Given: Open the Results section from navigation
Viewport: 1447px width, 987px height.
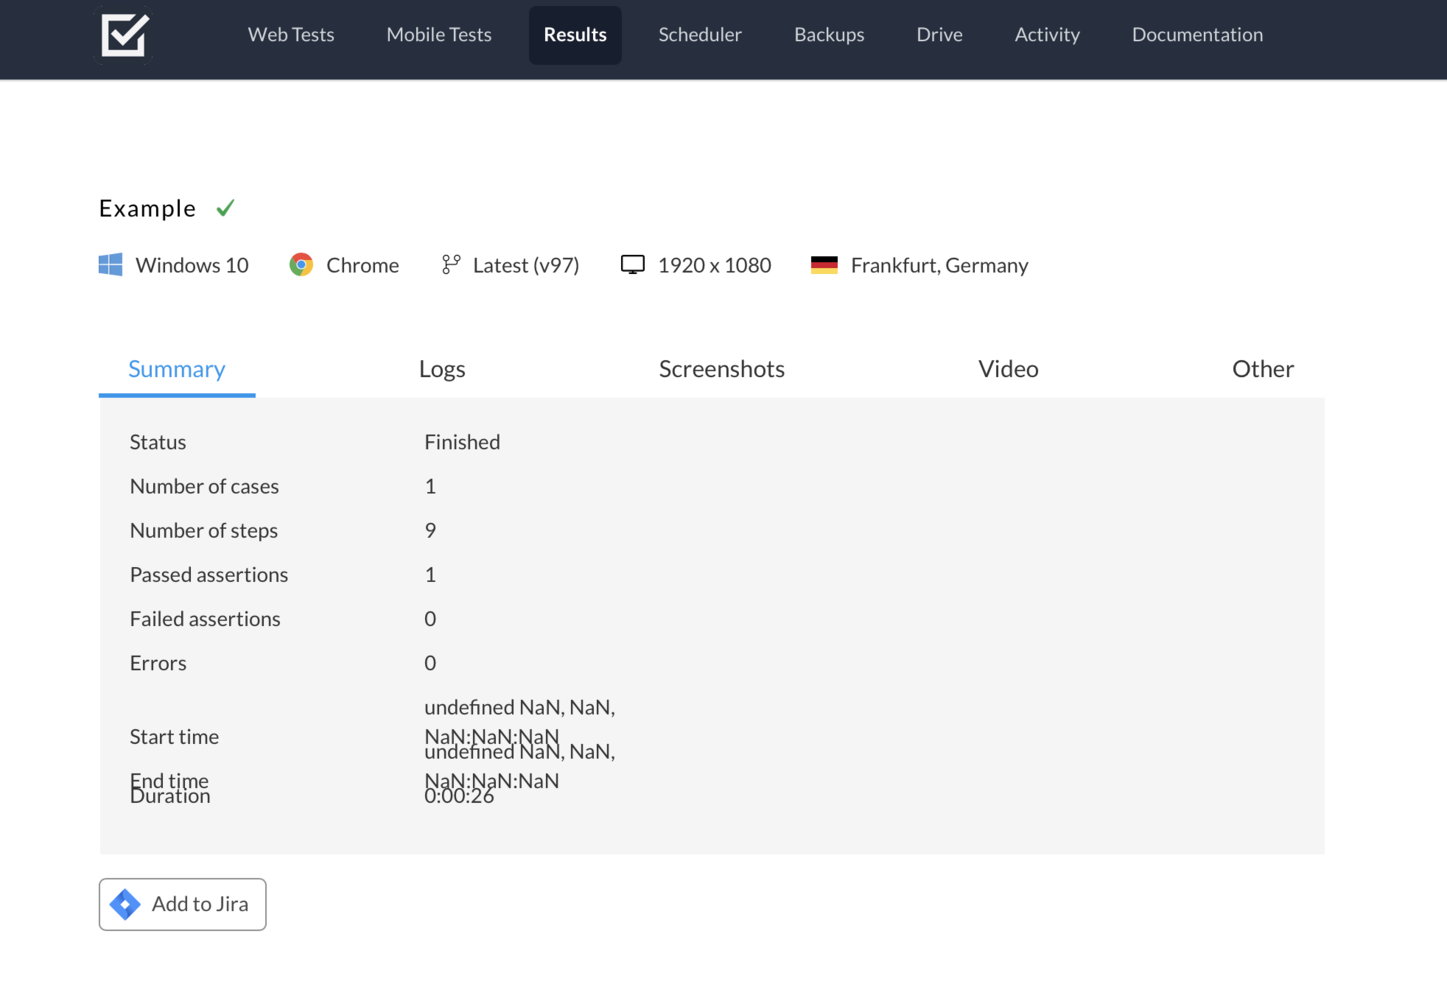Looking at the screenshot, I should [x=575, y=34].
